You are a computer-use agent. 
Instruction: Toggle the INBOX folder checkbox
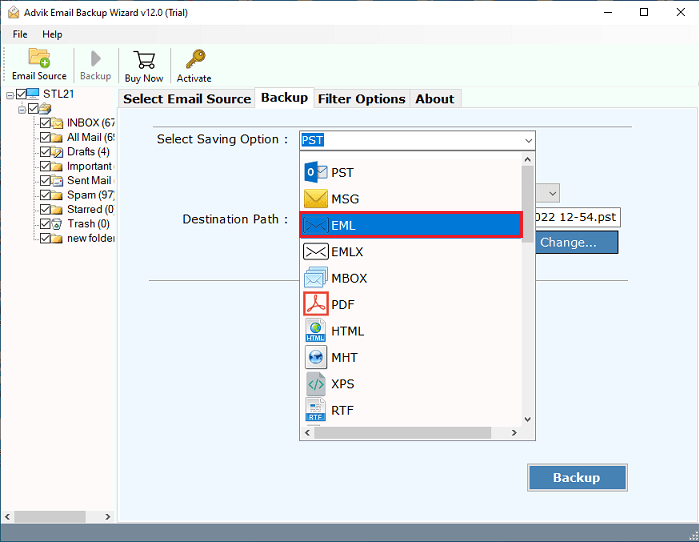click(x=45, y=123)
